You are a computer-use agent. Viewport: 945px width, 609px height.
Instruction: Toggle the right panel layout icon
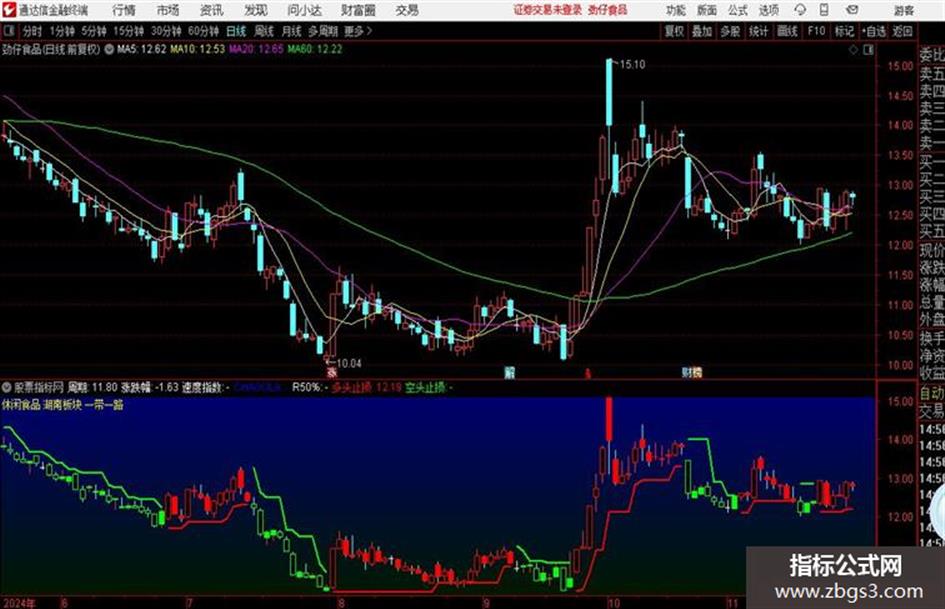point(868,50)
